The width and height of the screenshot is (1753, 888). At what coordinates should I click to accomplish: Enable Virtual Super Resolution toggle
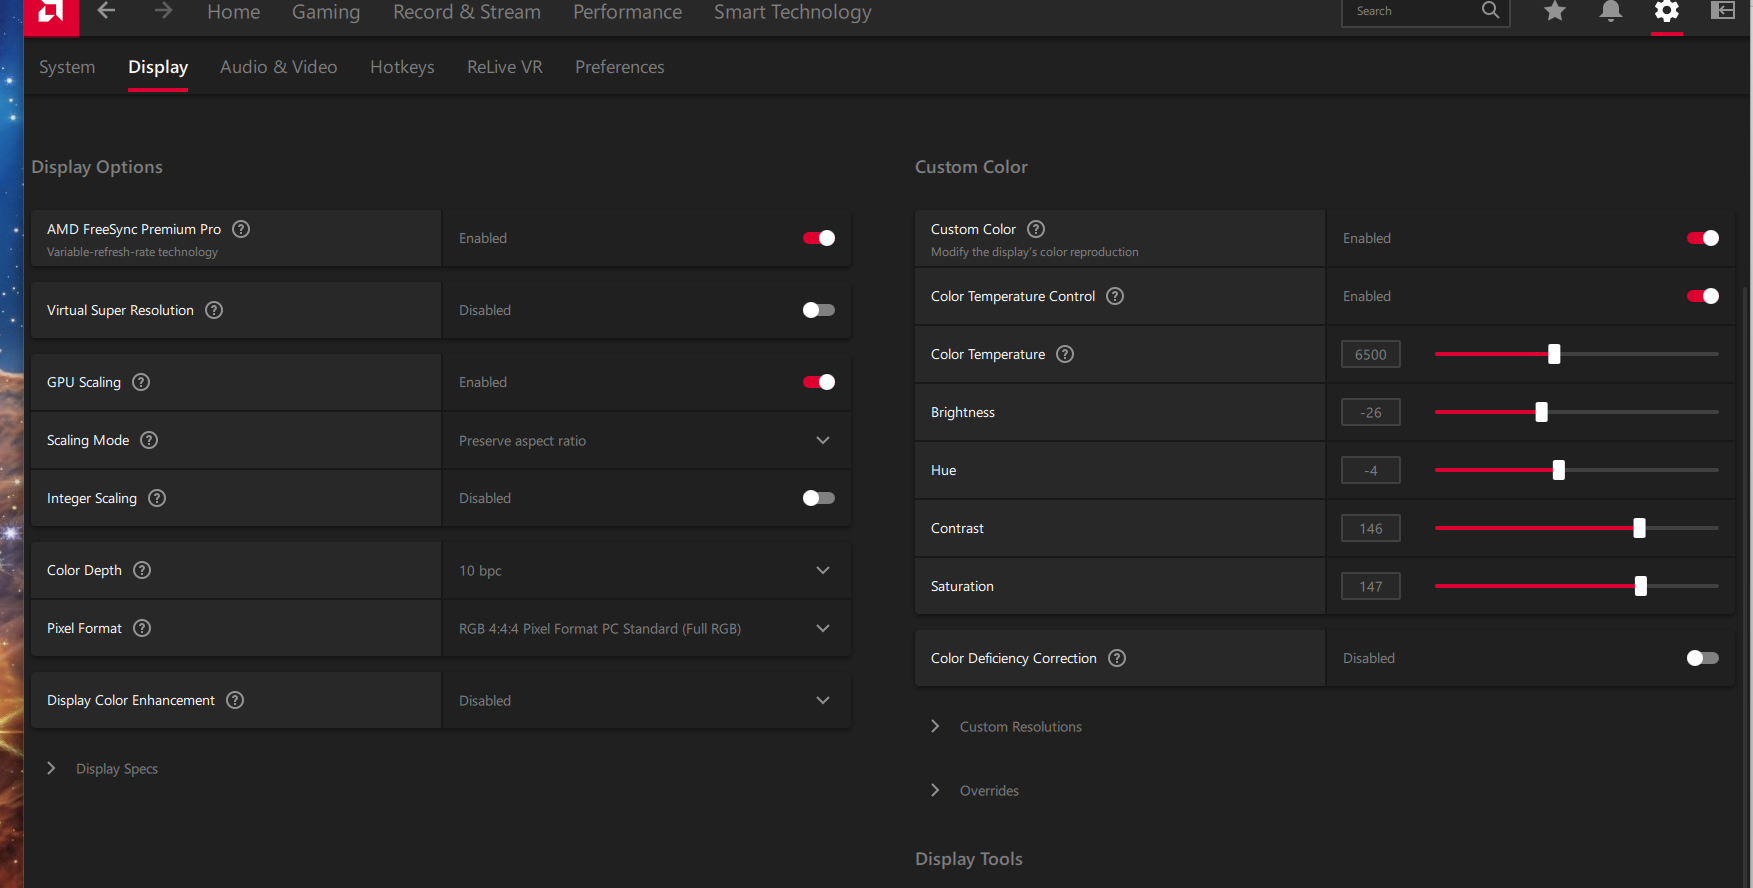819,310
